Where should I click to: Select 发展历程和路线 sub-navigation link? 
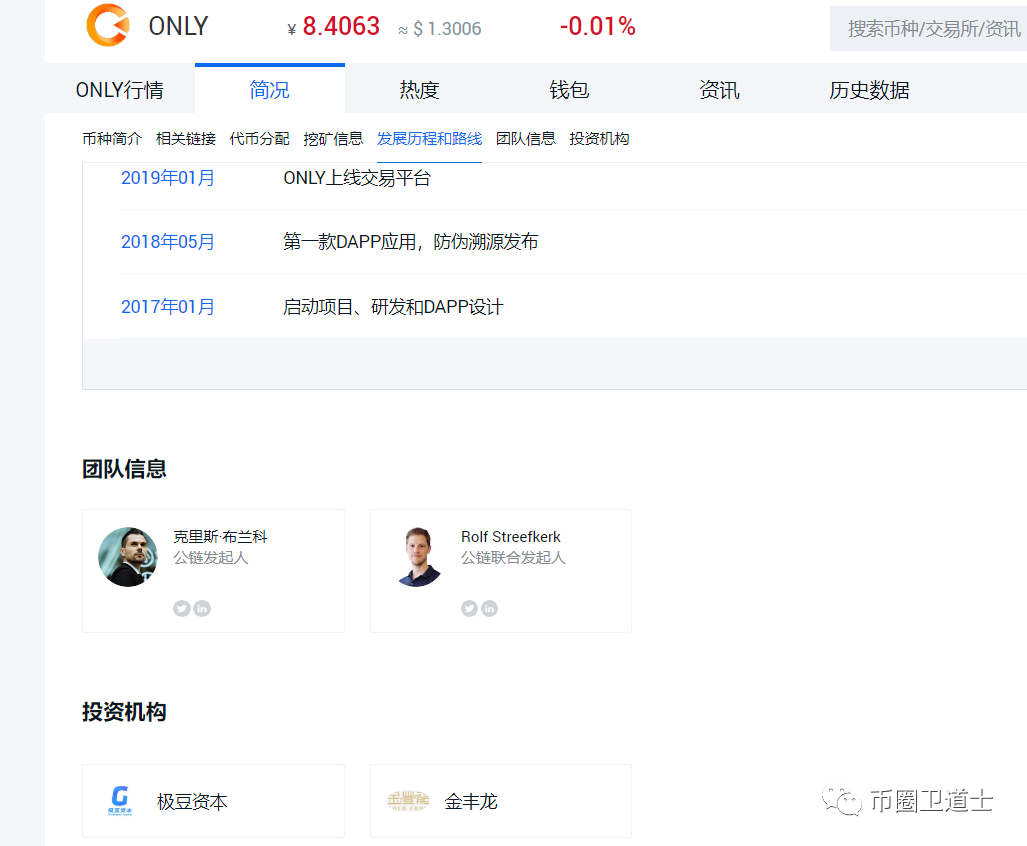point(430,139)
